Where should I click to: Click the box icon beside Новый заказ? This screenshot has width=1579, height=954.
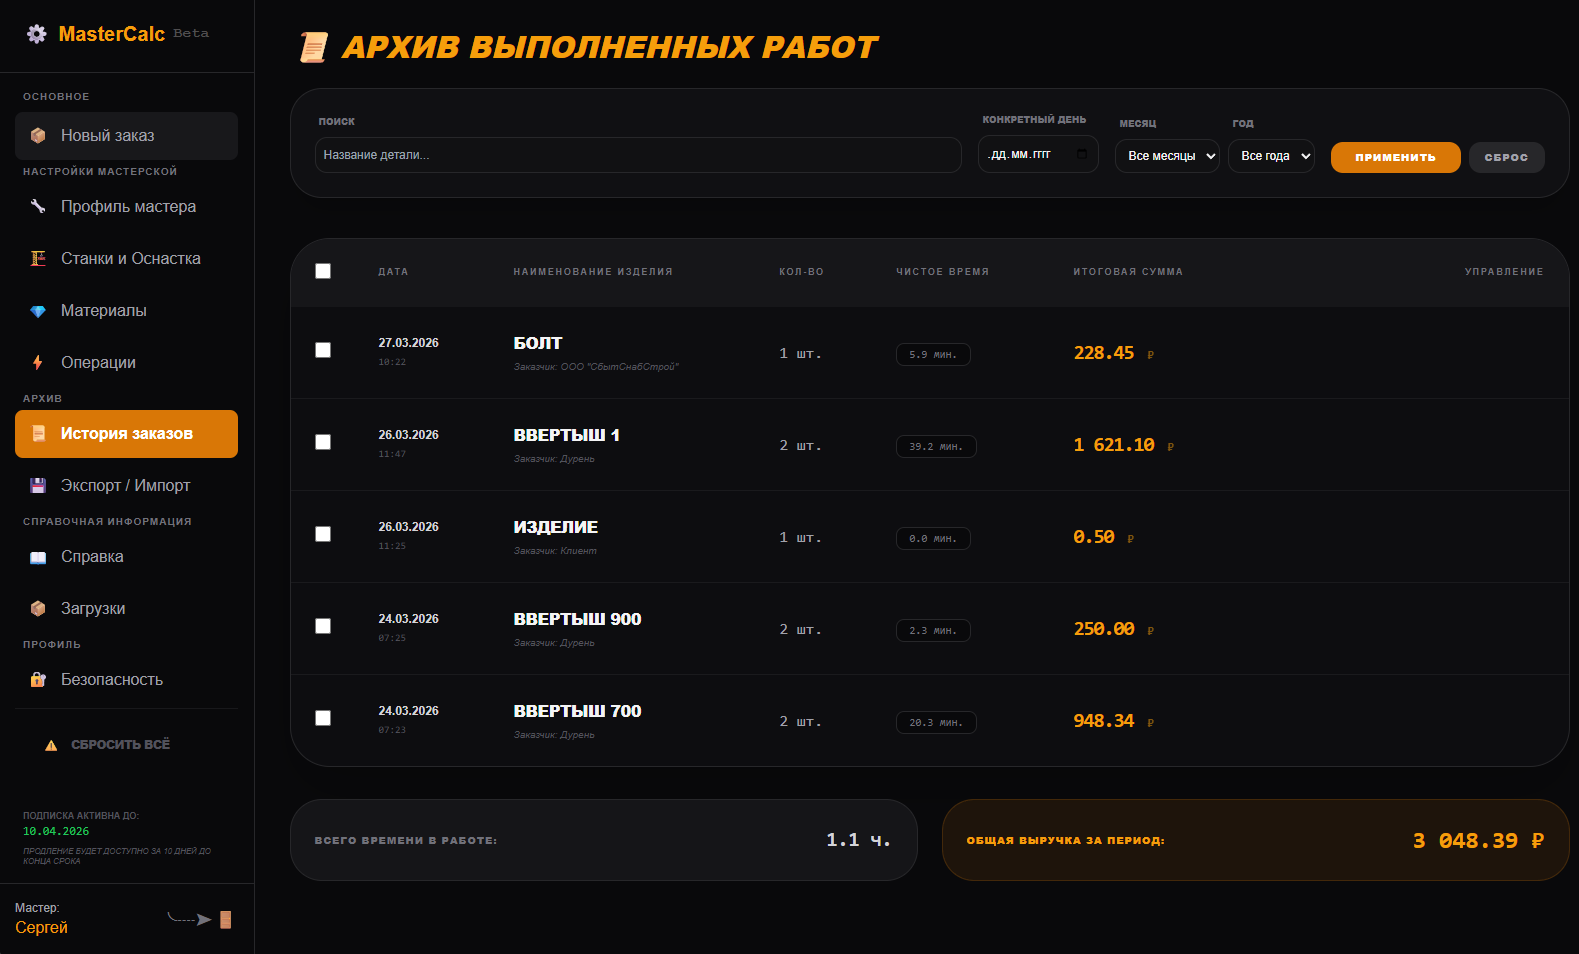38,136
